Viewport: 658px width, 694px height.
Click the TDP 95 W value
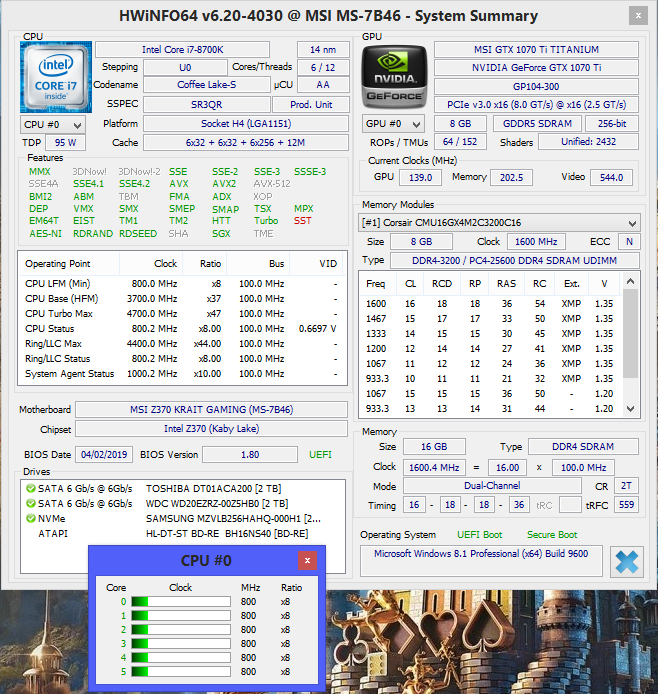pos(65,143)
